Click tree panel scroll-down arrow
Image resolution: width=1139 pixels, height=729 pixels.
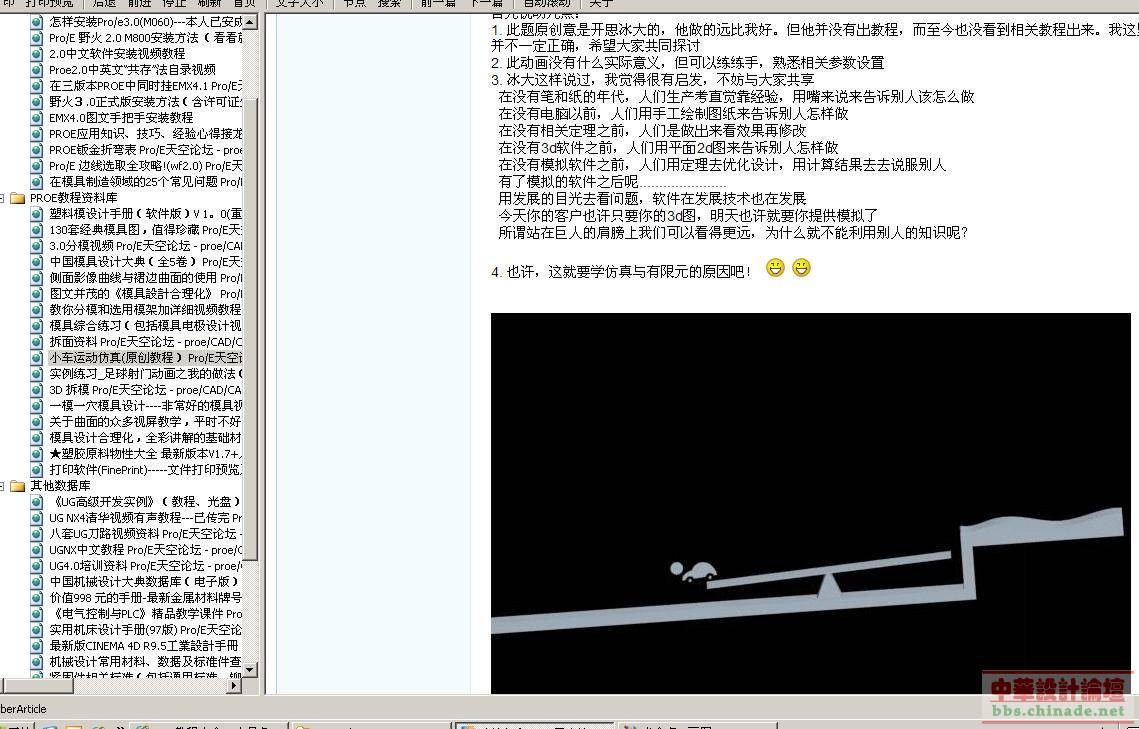[x=250, y=669]
